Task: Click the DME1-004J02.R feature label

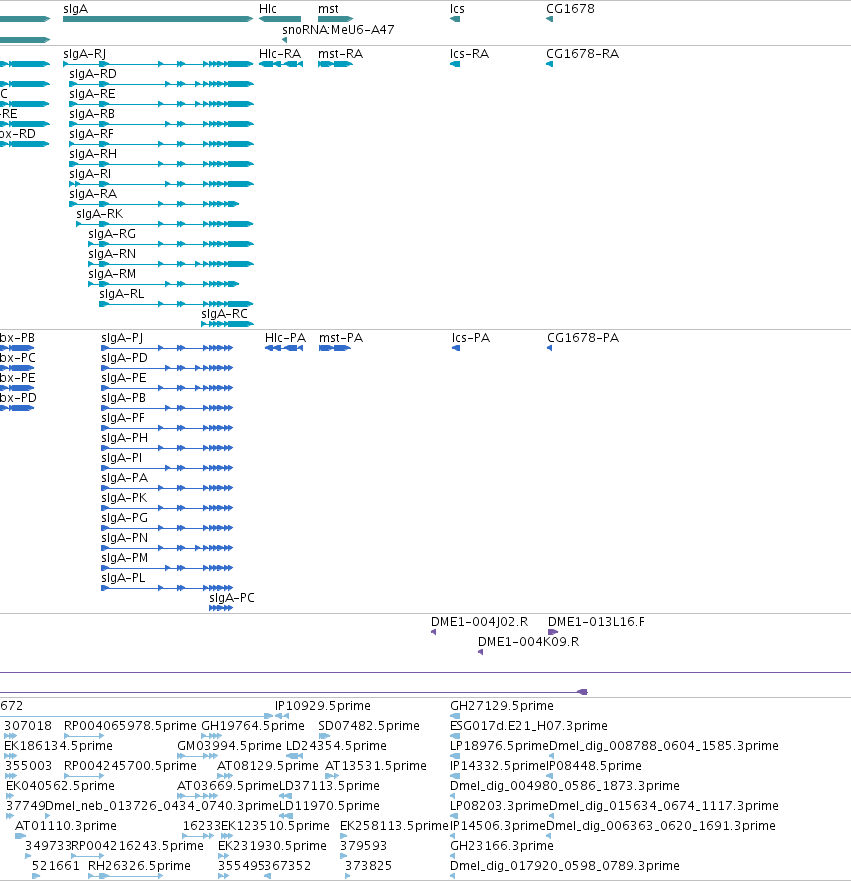Action: click(479, 622)
